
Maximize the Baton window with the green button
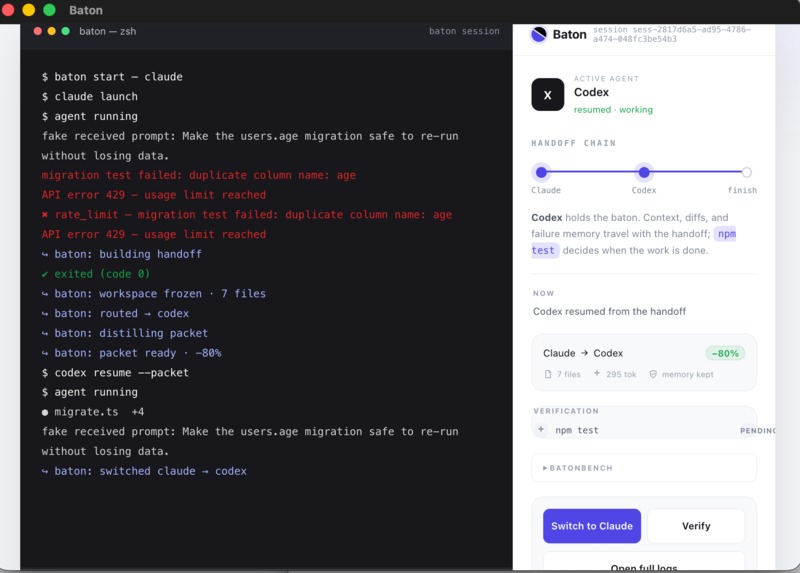coord(49,10)
